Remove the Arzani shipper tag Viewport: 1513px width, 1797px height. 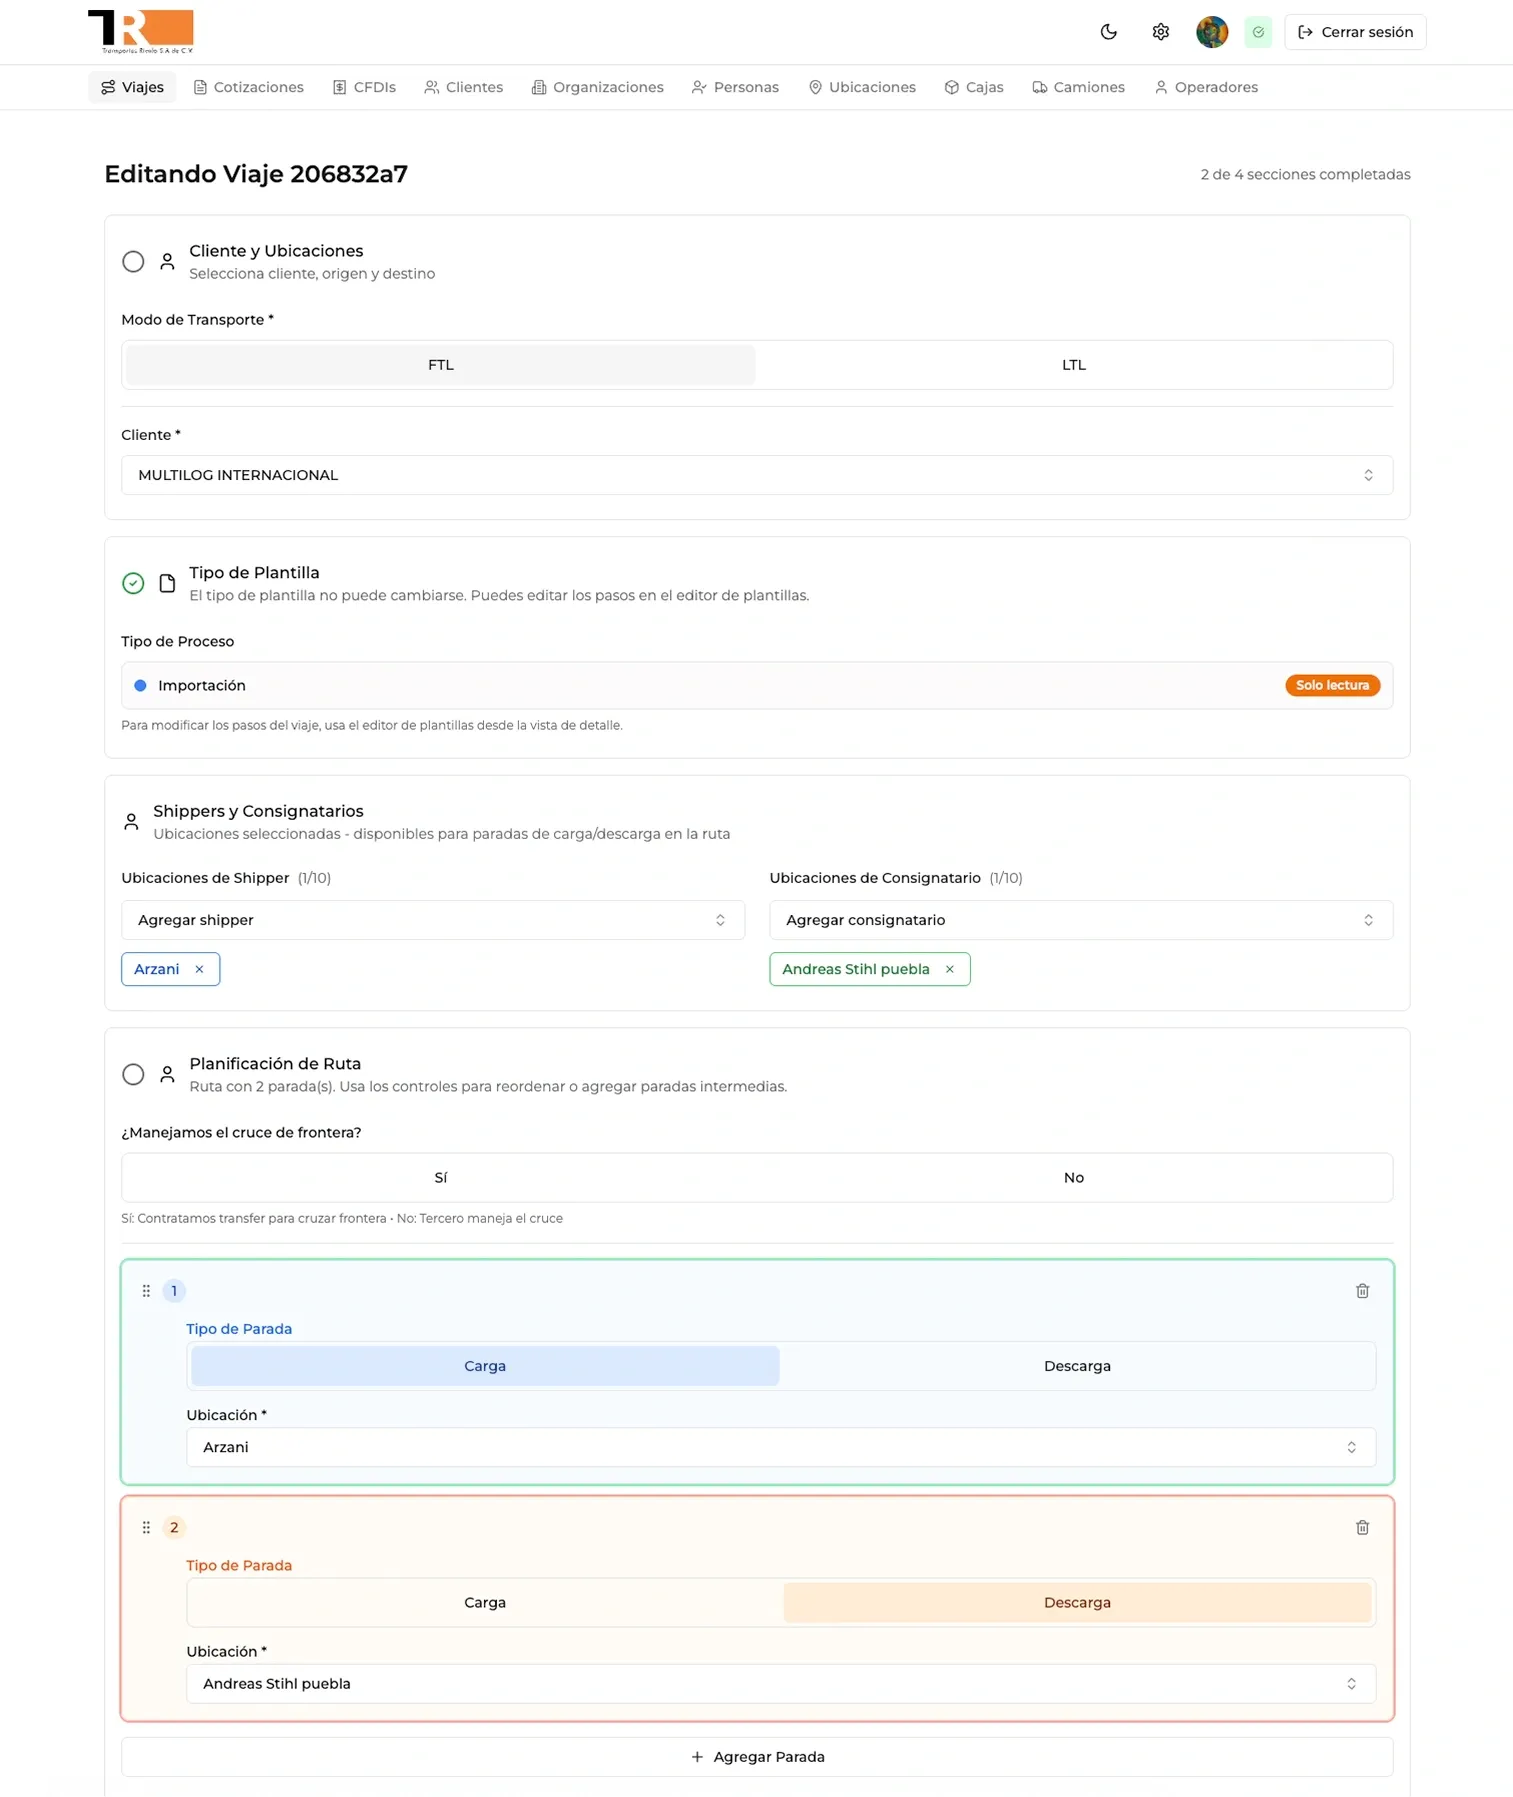(199, 969)
